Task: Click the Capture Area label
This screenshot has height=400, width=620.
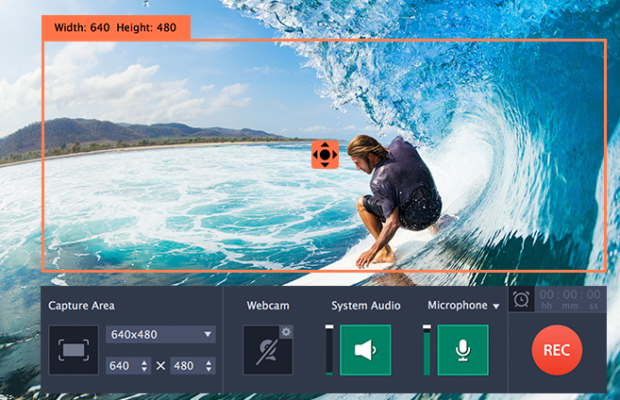Action: (81, 306)
